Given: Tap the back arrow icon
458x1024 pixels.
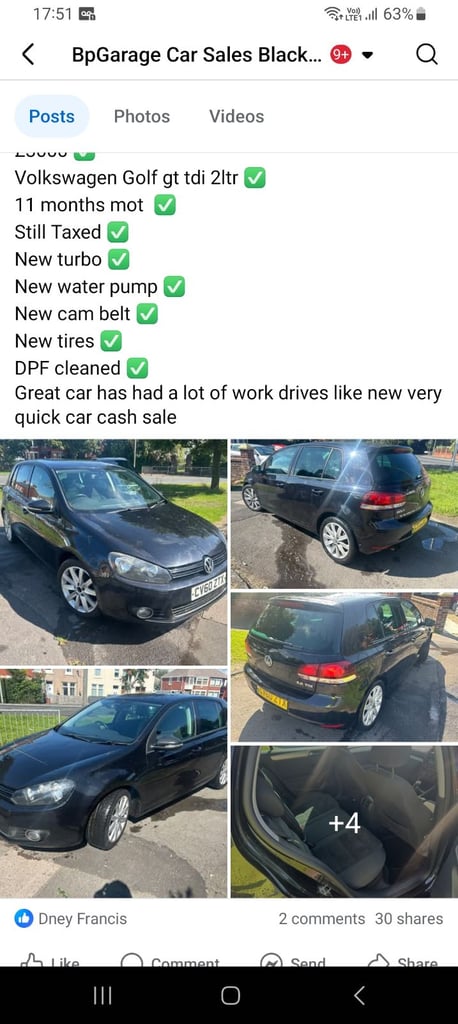Looking at the screenshot, I should (x=27, y=55).
